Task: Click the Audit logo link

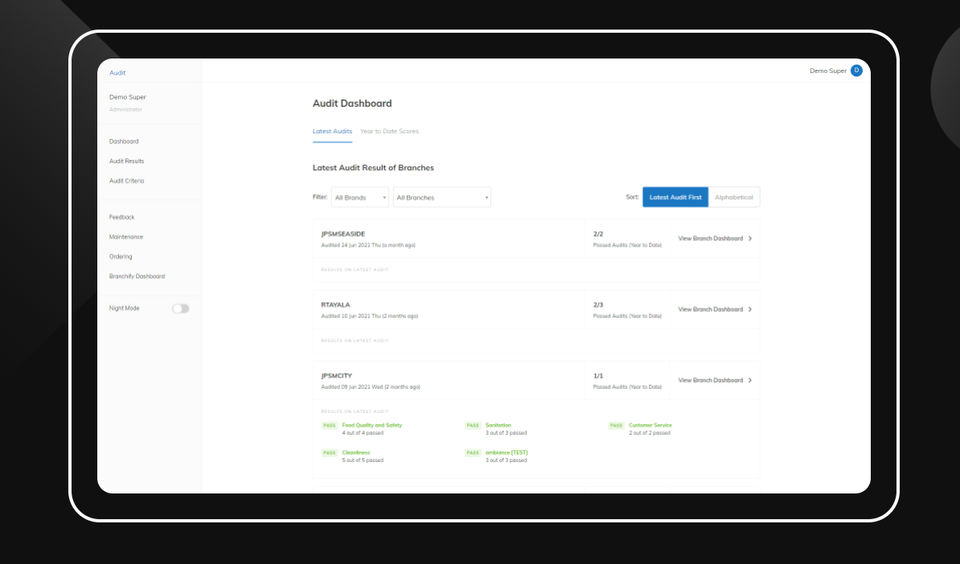Action: pyautogui.click(x=117, y=73)
